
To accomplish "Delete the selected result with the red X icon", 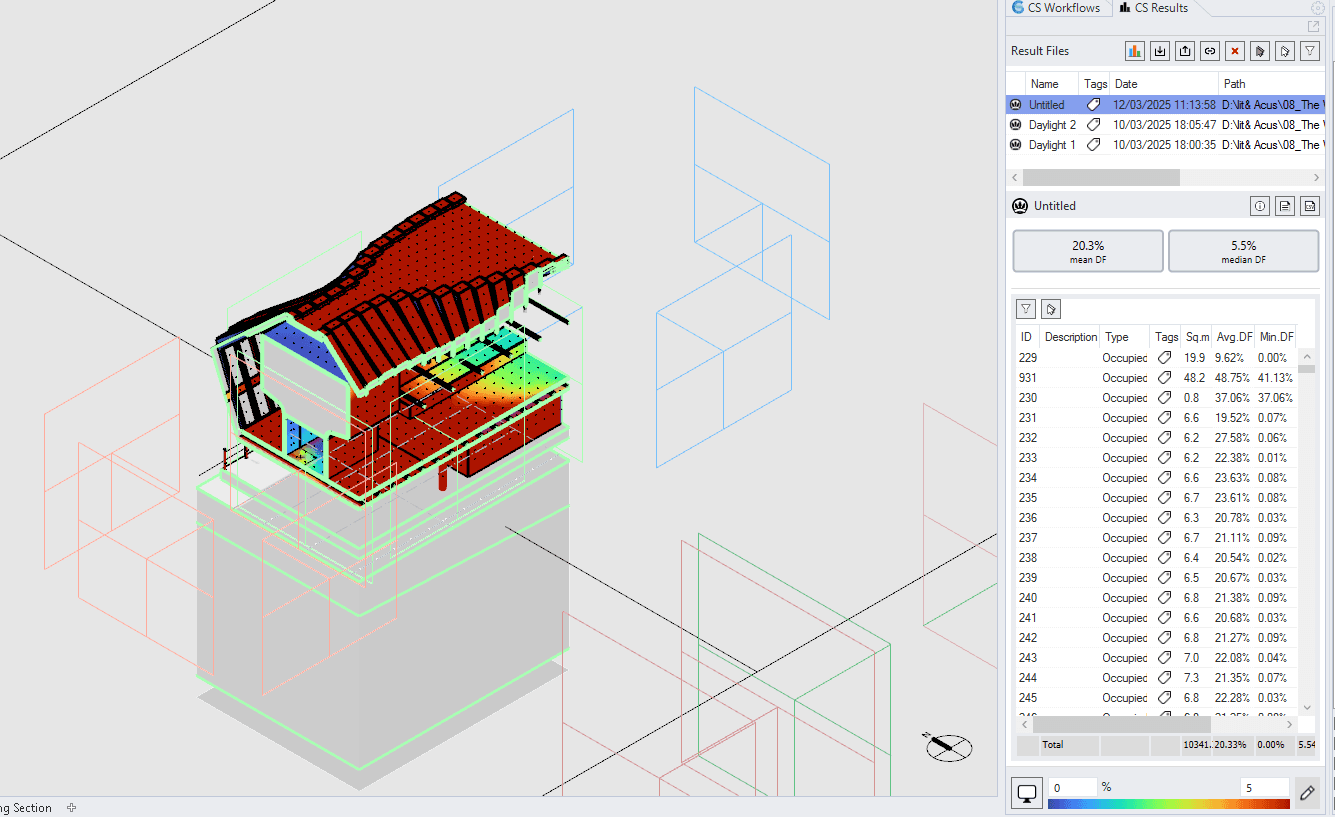I will click(1234, 50).
